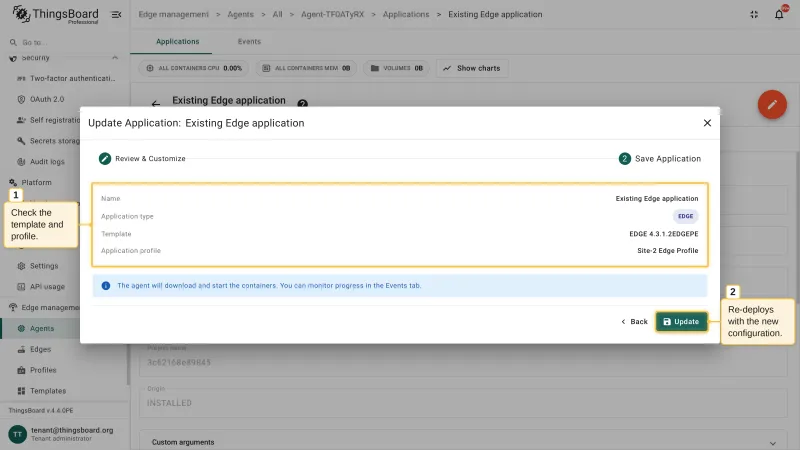Open Audit logs in the sidebar
Image resolution: width=800 pixels, height=450 pixels.
click(43, 162)
